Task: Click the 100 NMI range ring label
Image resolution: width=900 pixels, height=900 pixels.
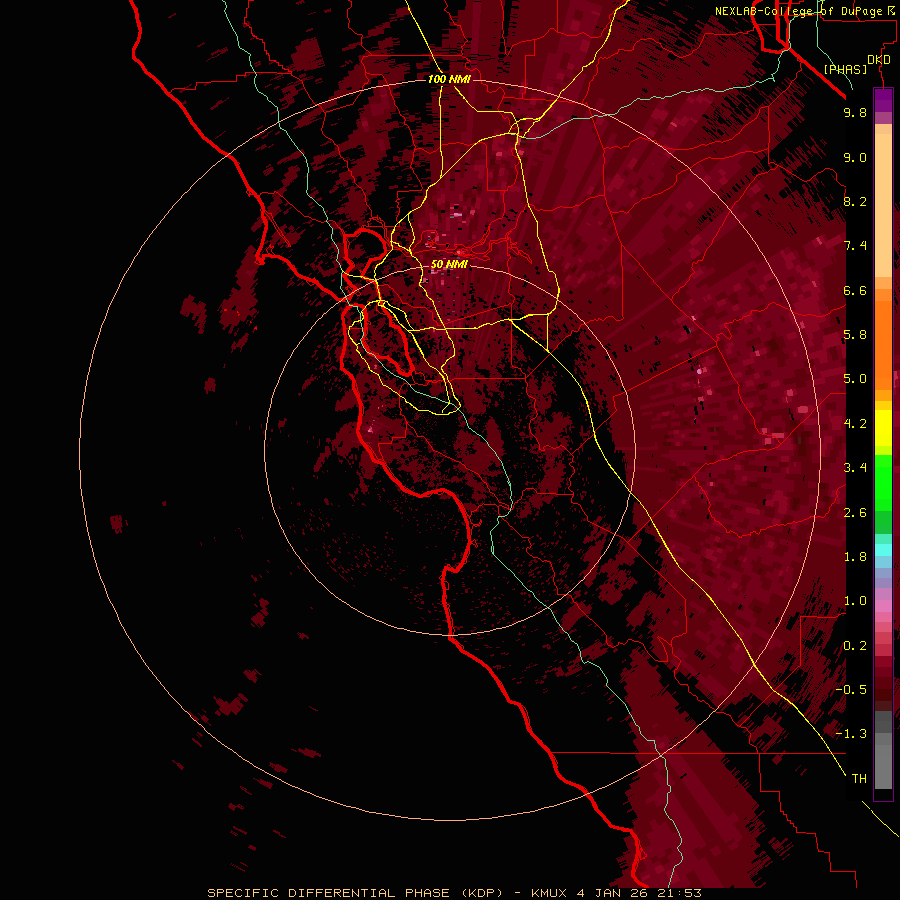Action: (x=449, y=79)
